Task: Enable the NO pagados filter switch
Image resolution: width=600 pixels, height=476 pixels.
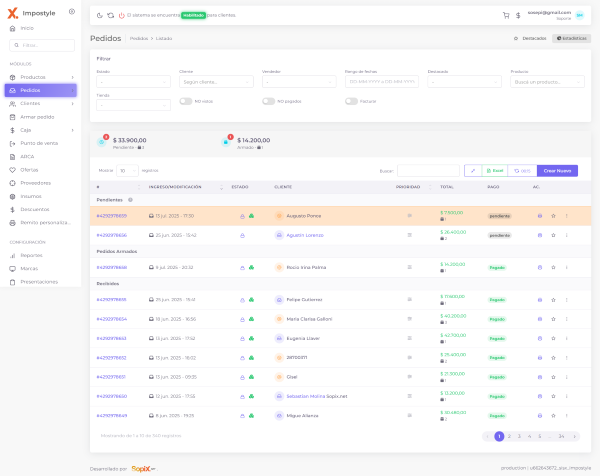Action: coord(268,101)
